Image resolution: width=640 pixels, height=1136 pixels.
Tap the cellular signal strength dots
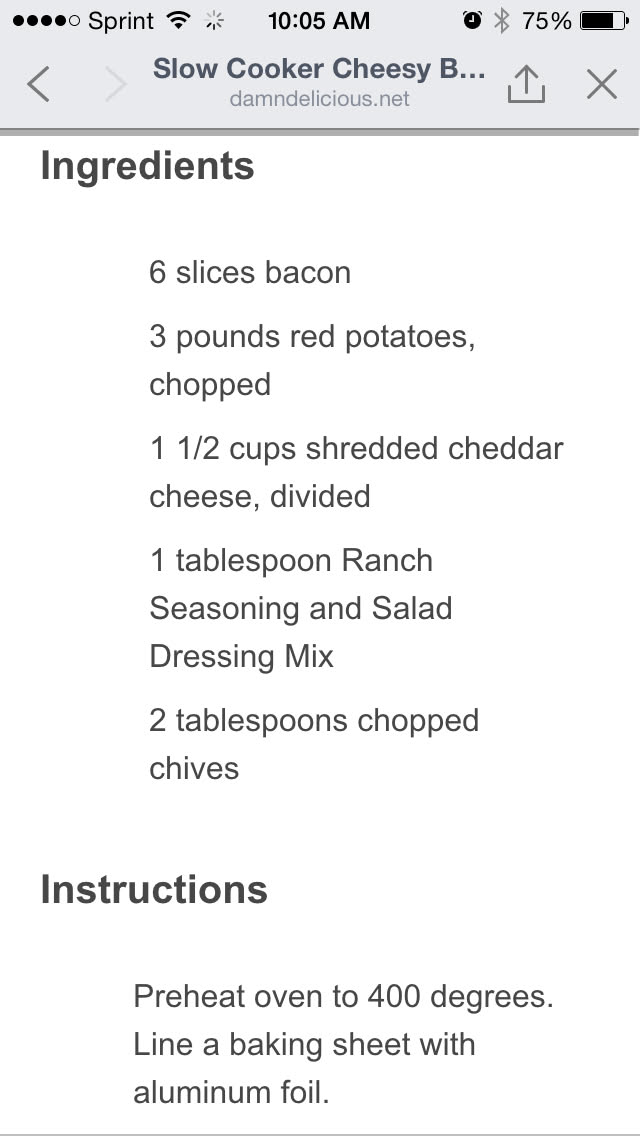tap(45, 20)
